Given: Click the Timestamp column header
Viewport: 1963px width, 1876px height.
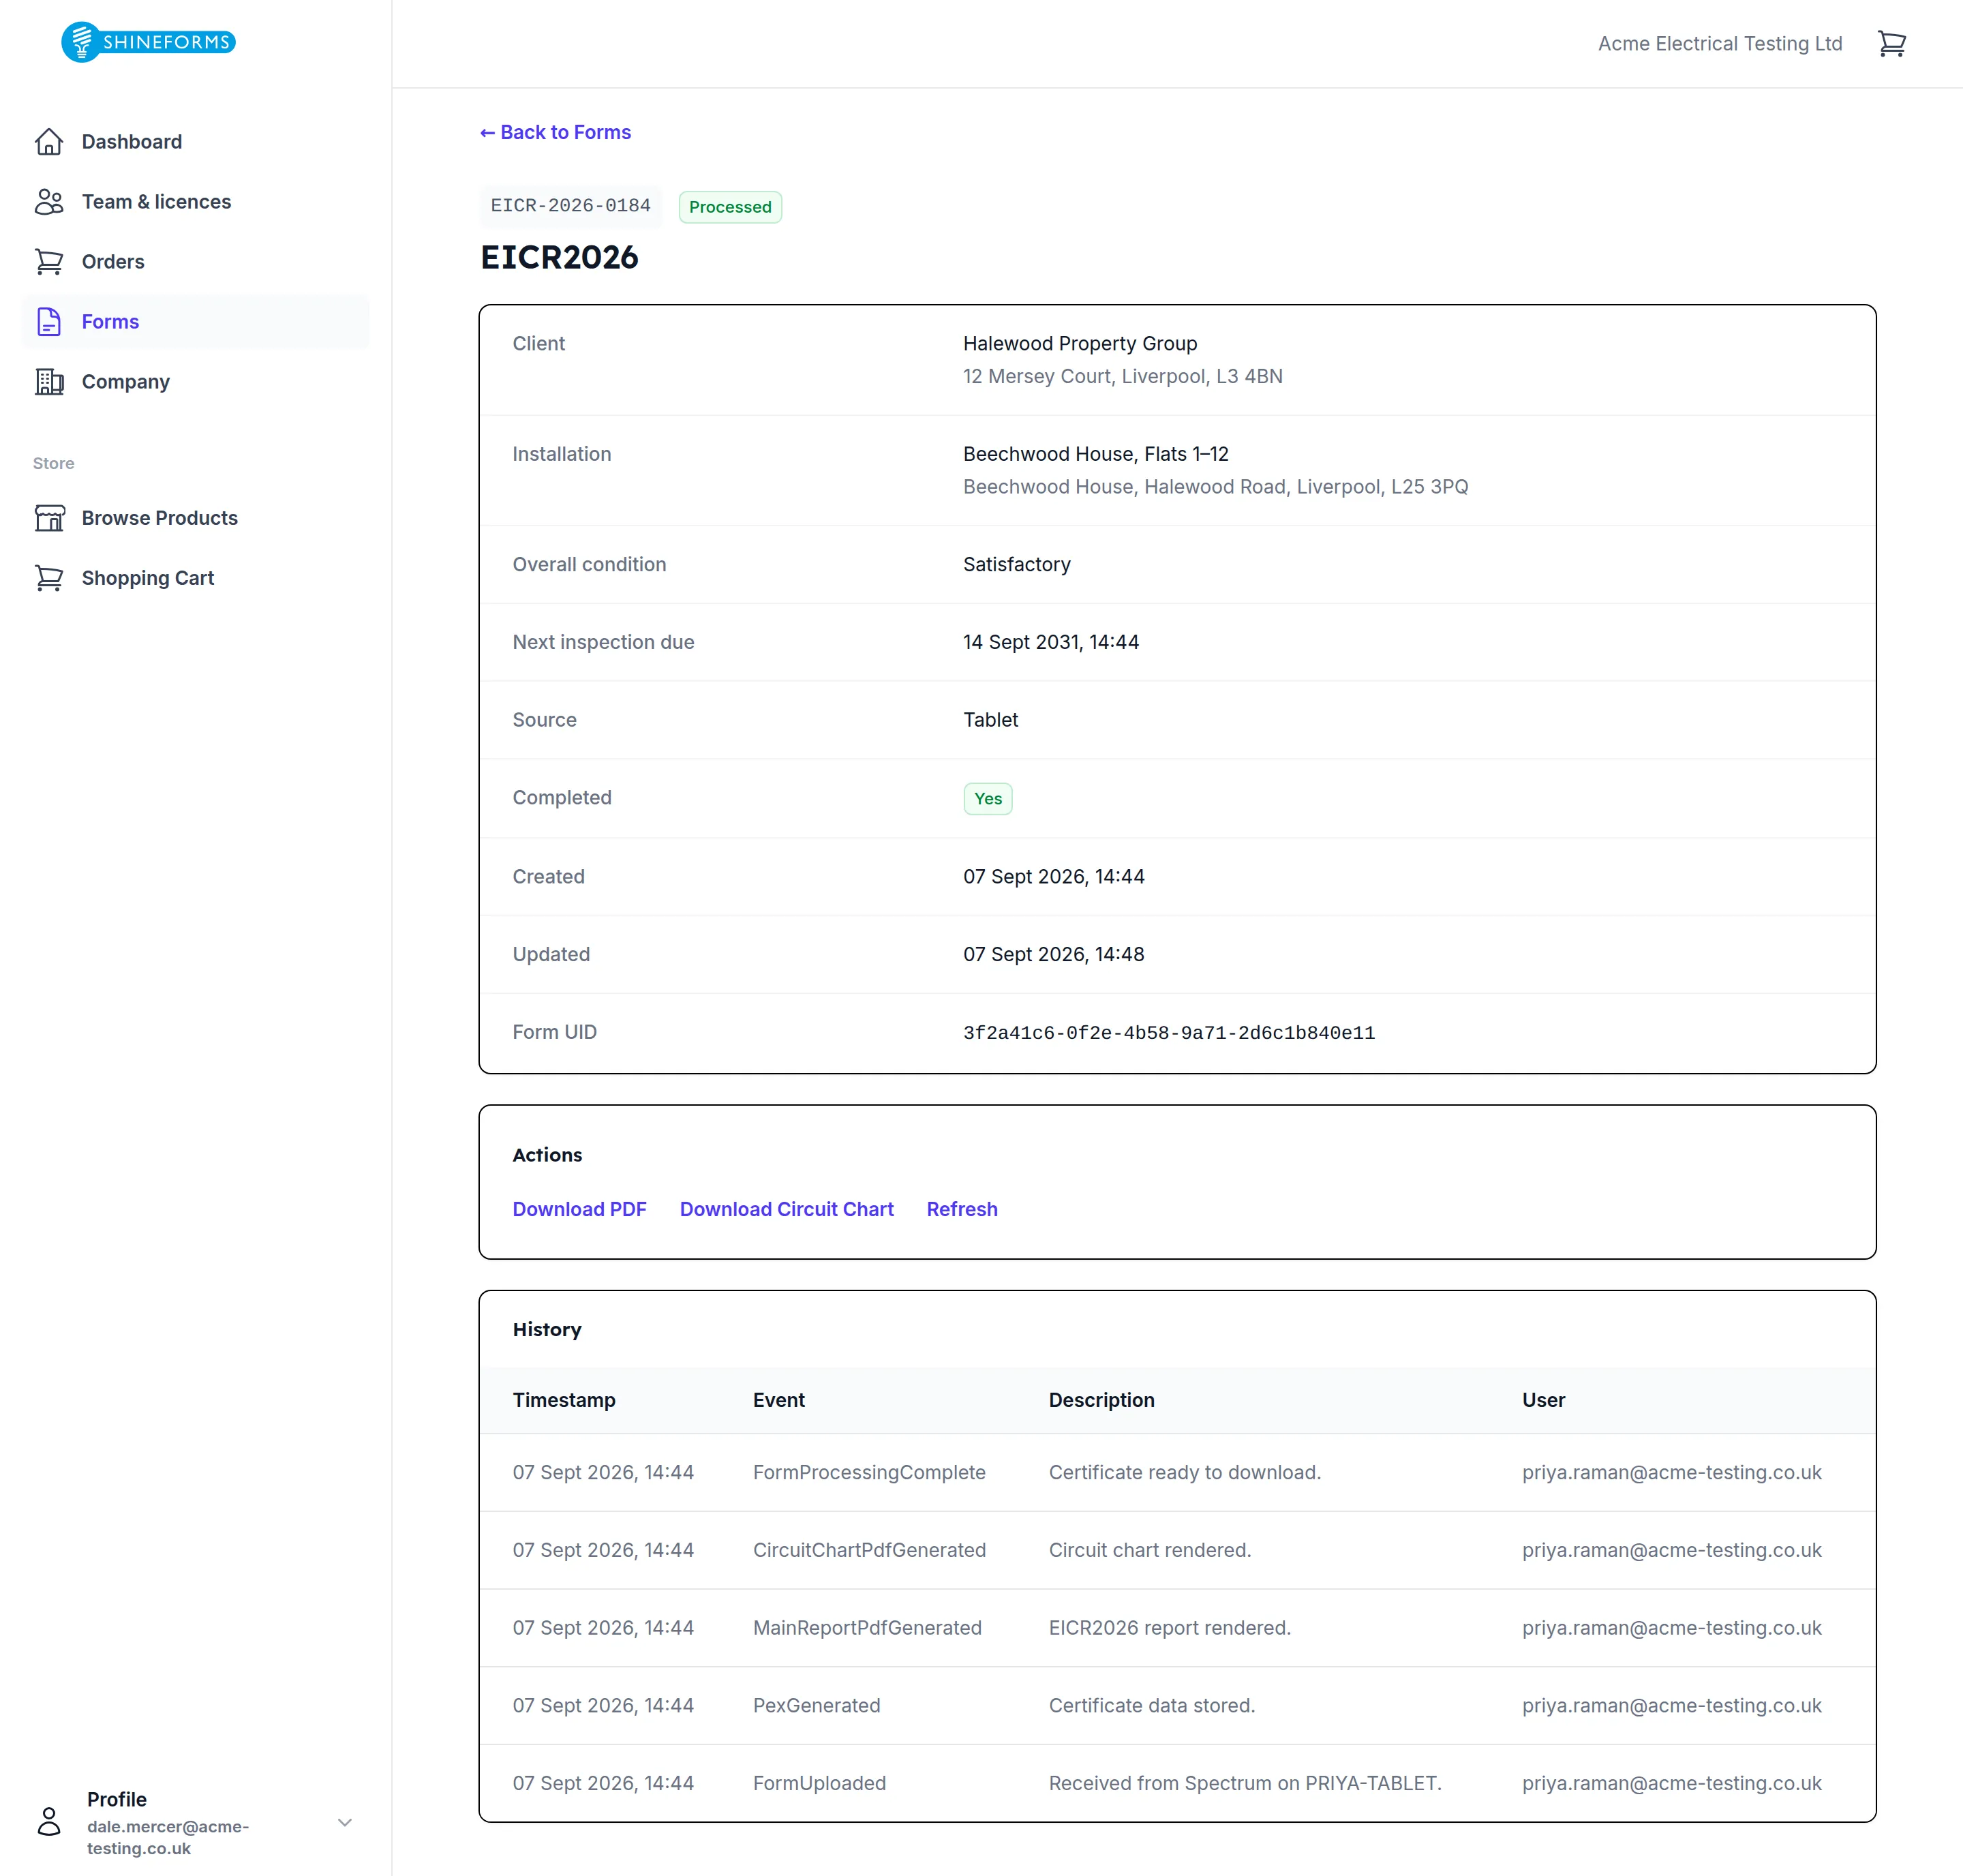Looking at the screenshot, I should tap(564, 1400).
